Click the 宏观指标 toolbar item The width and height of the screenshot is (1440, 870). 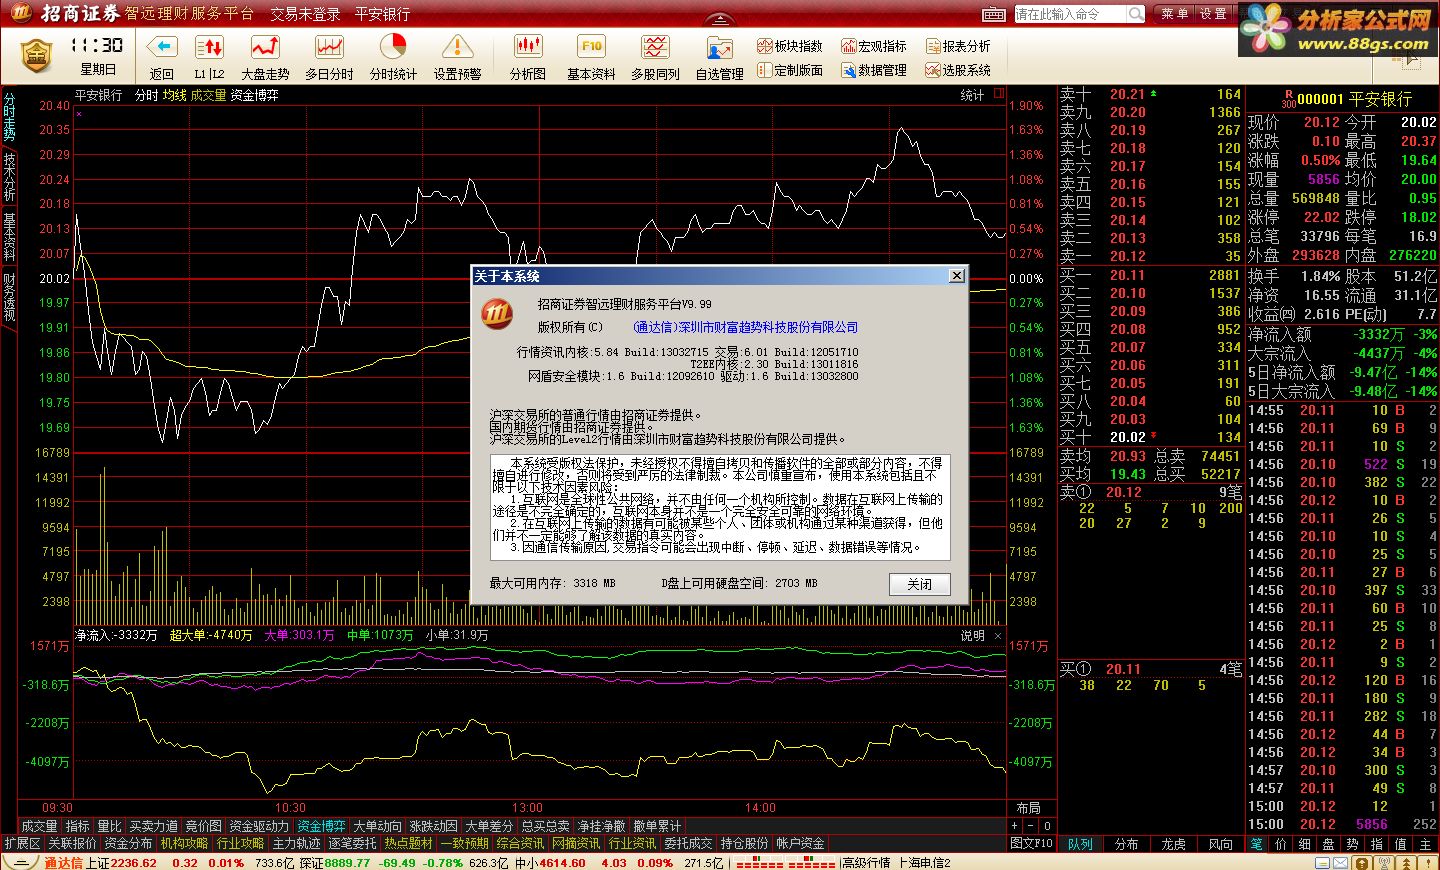[874, 46]
